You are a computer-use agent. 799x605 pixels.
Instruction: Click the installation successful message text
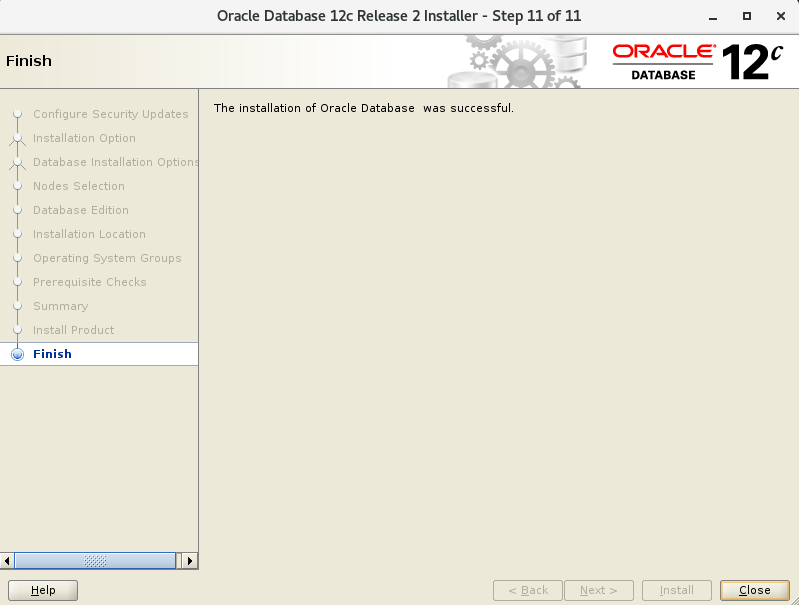pos(364,108)
